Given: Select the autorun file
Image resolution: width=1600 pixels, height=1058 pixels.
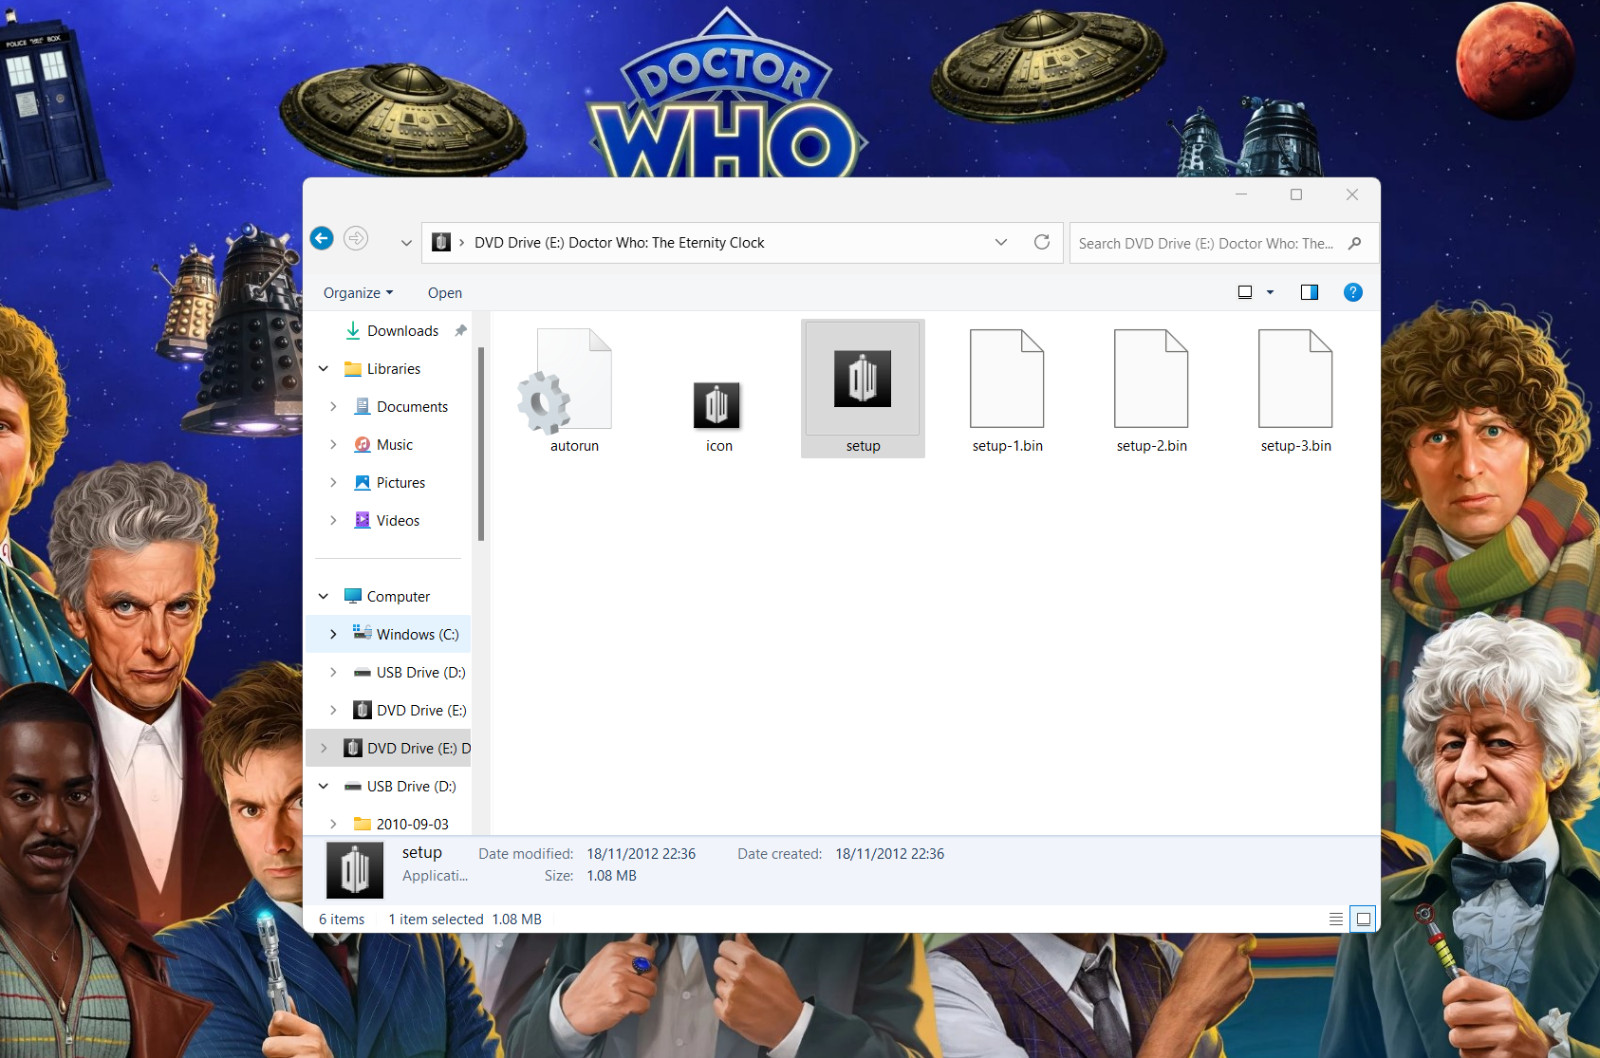Looking at the screenshot, I should click(574, 390).
